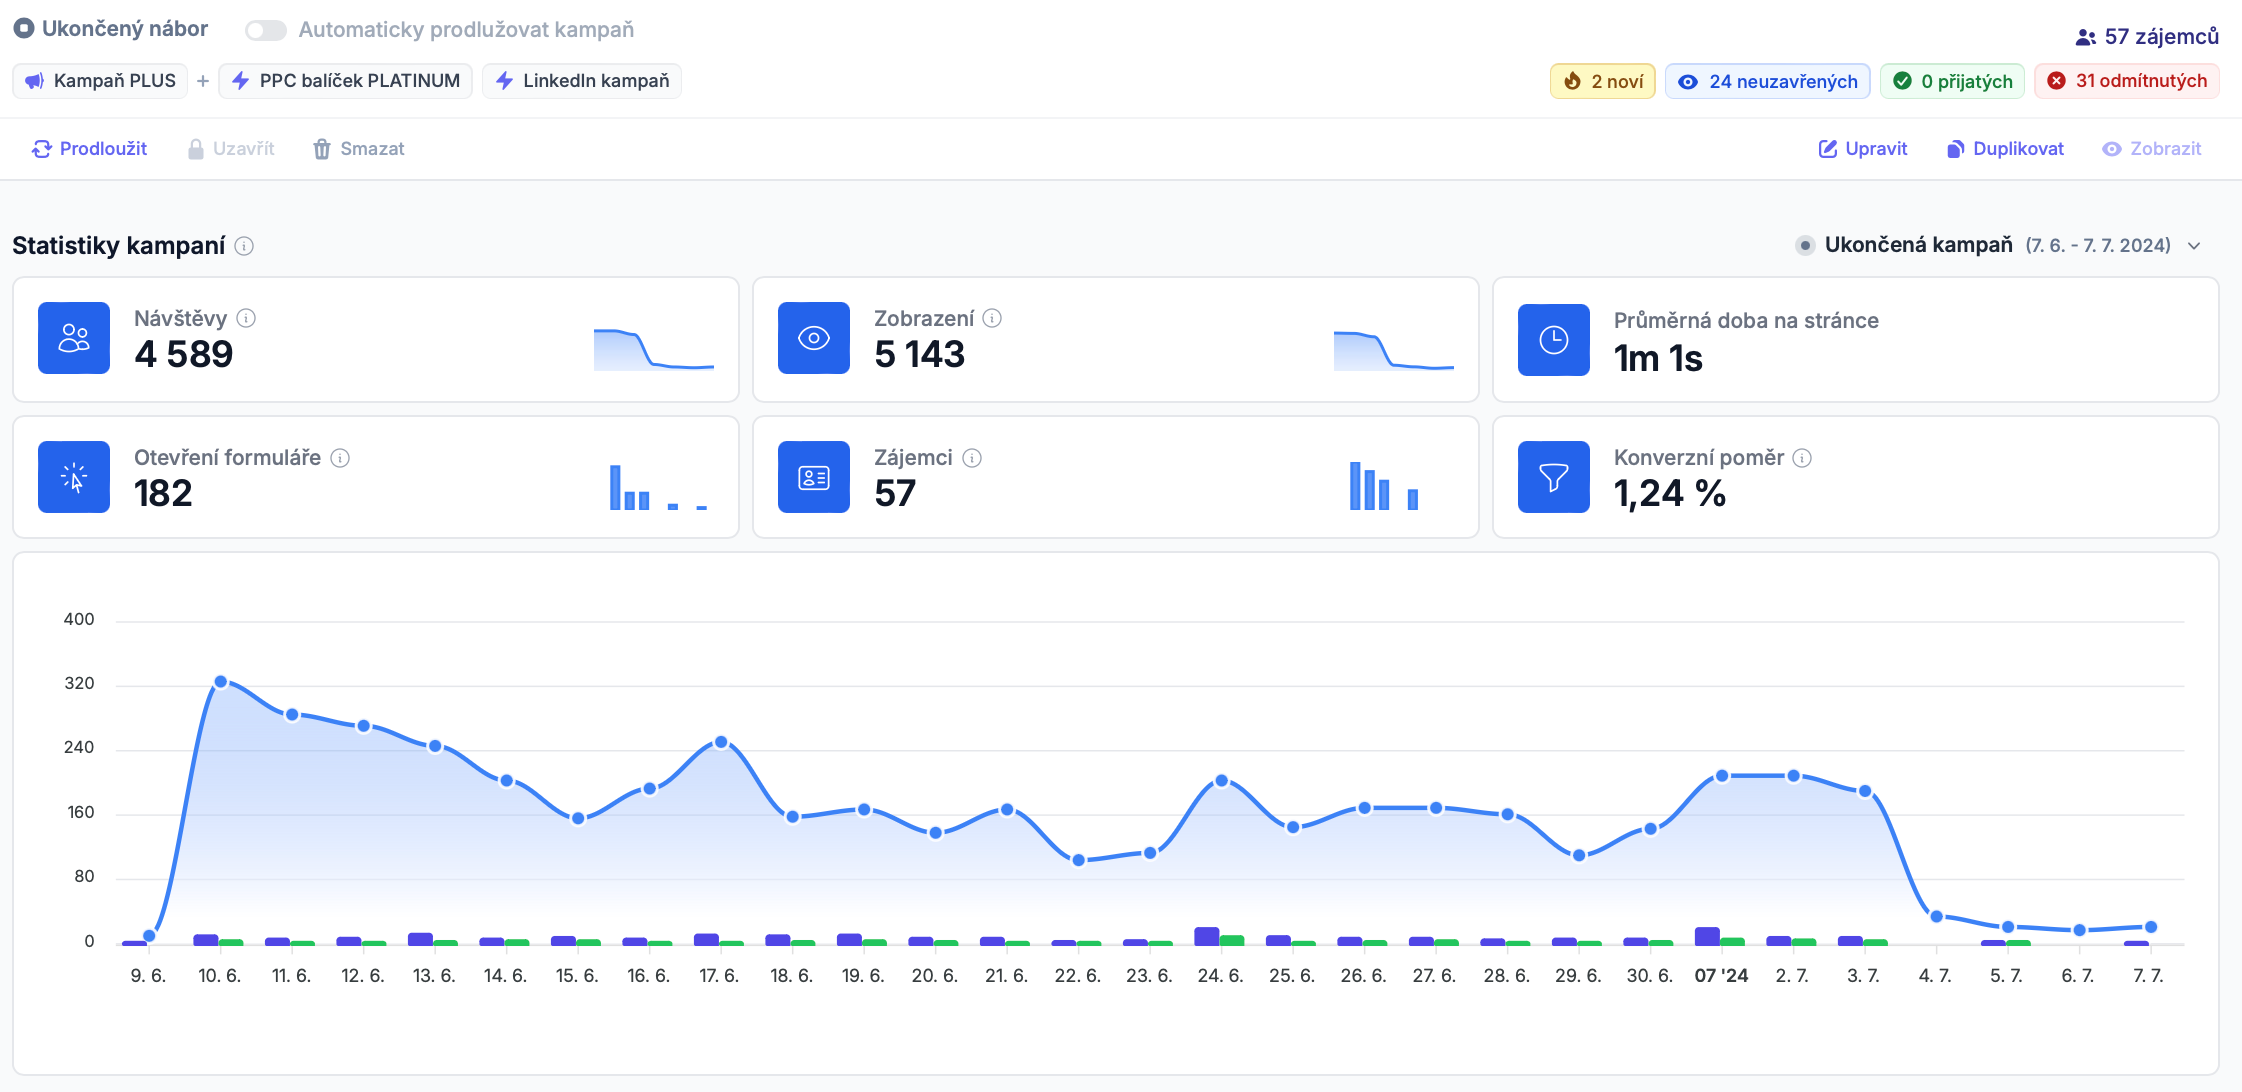Image resolution: width=2242 pixels, height=1092 pixels.
Task: Click the purple bar at 07 '24
Action: point(1707,936)
